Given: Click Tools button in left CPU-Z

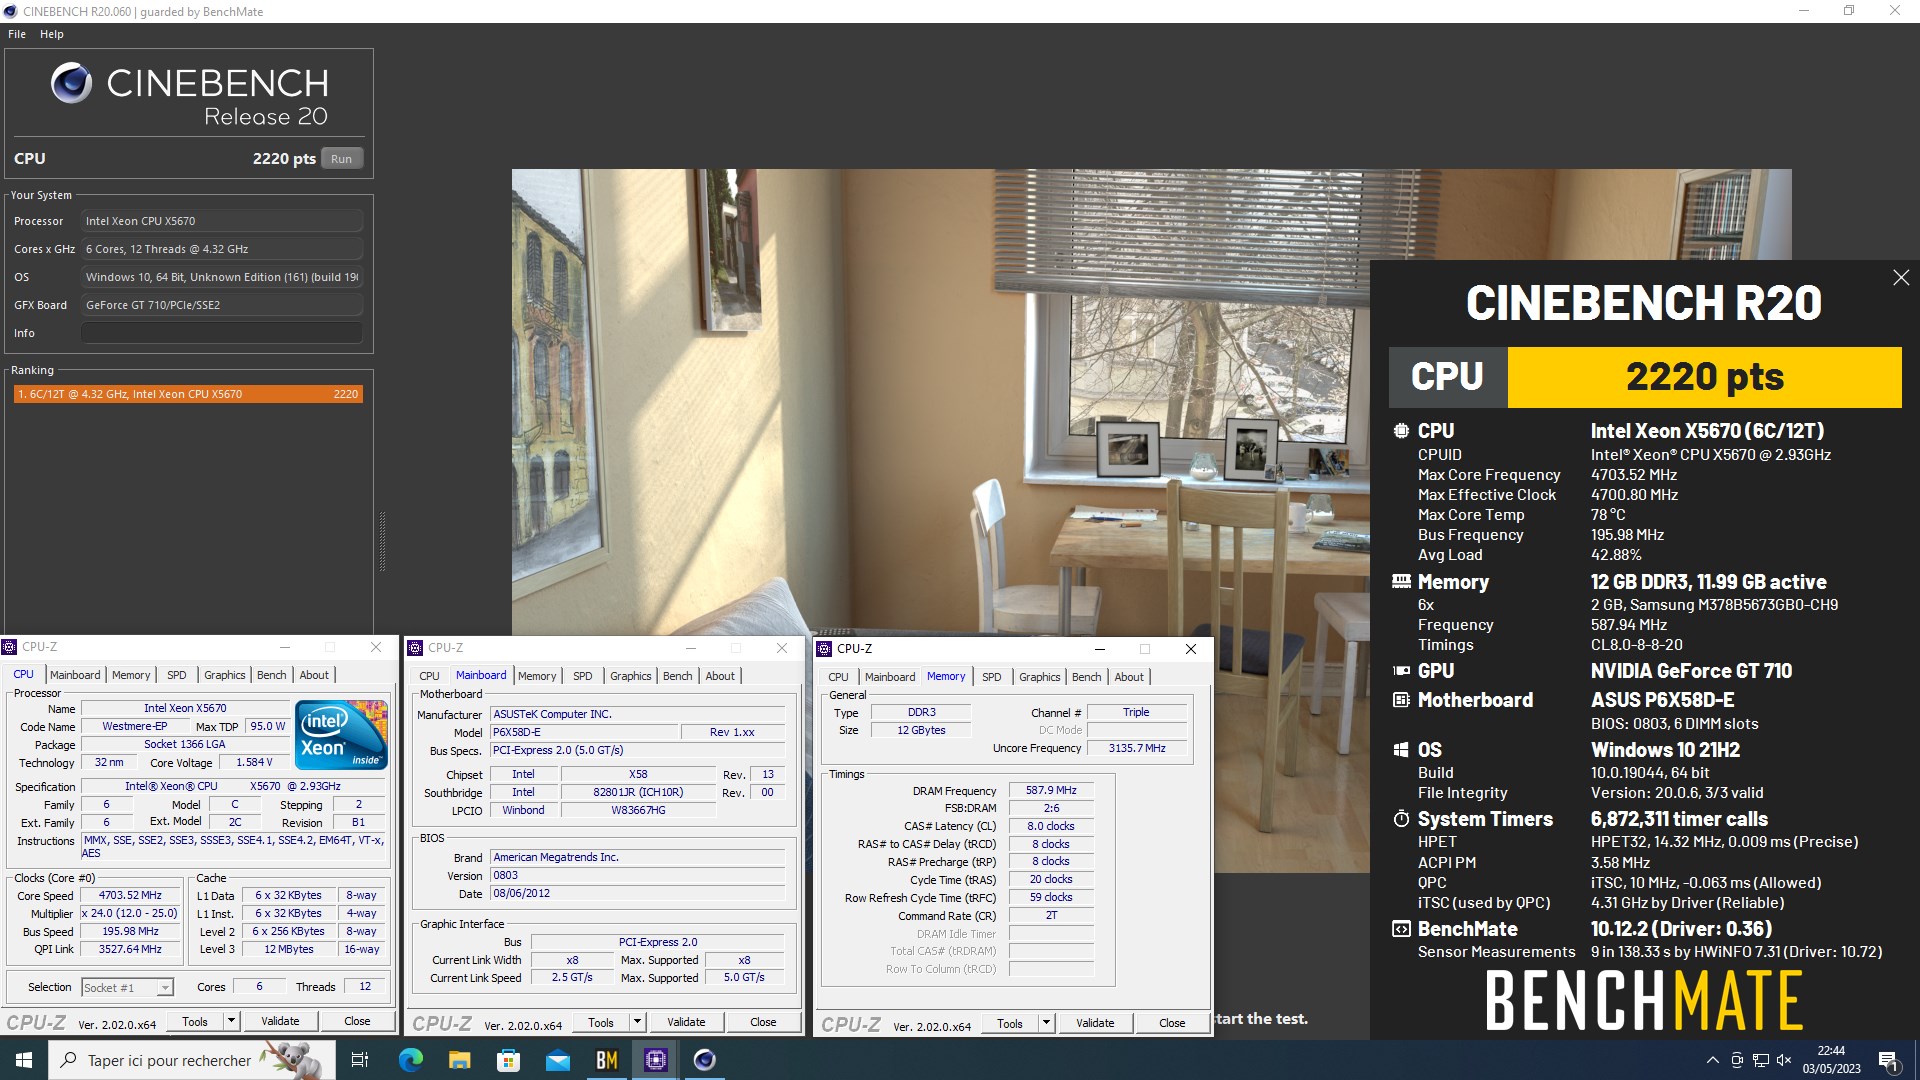Looking at the screenshot, I should click(x=195, y=1021).
